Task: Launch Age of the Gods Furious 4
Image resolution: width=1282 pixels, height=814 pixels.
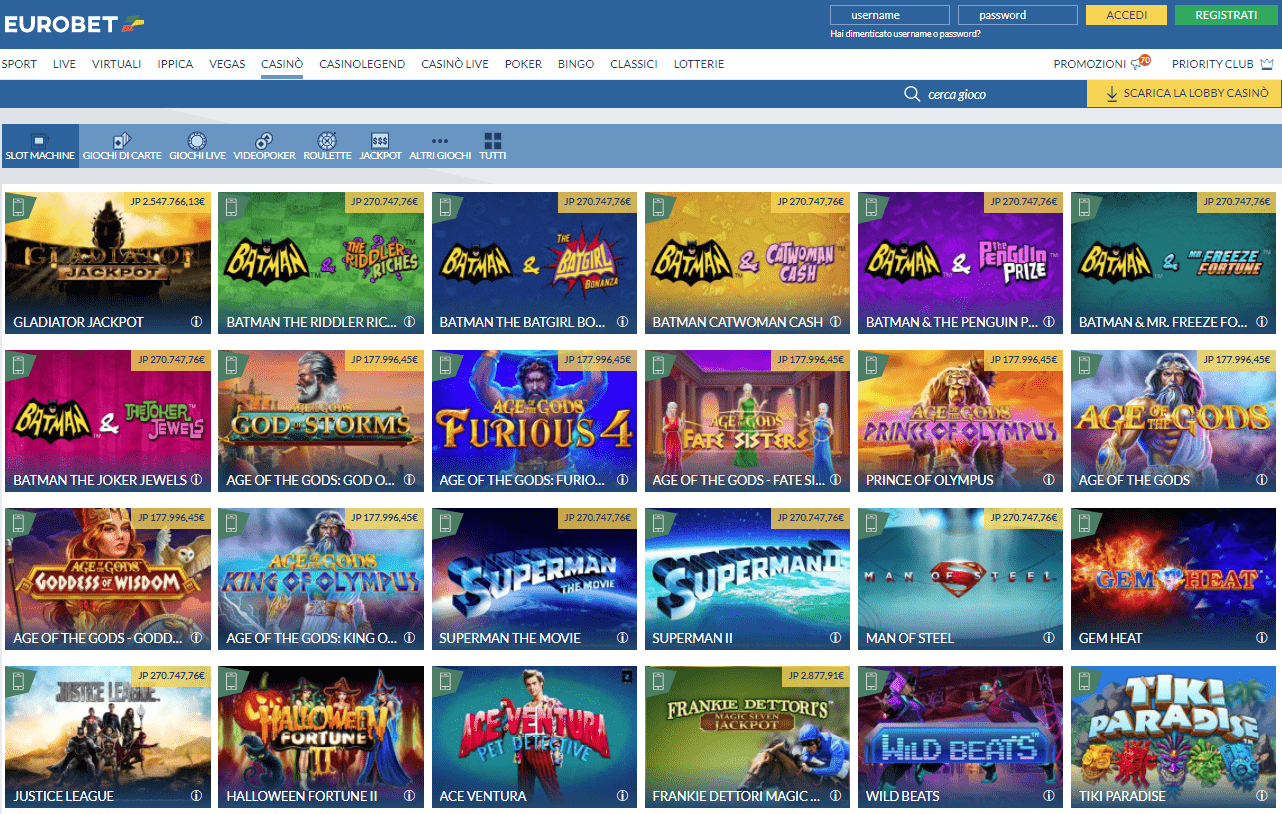Action: [534, 421]
